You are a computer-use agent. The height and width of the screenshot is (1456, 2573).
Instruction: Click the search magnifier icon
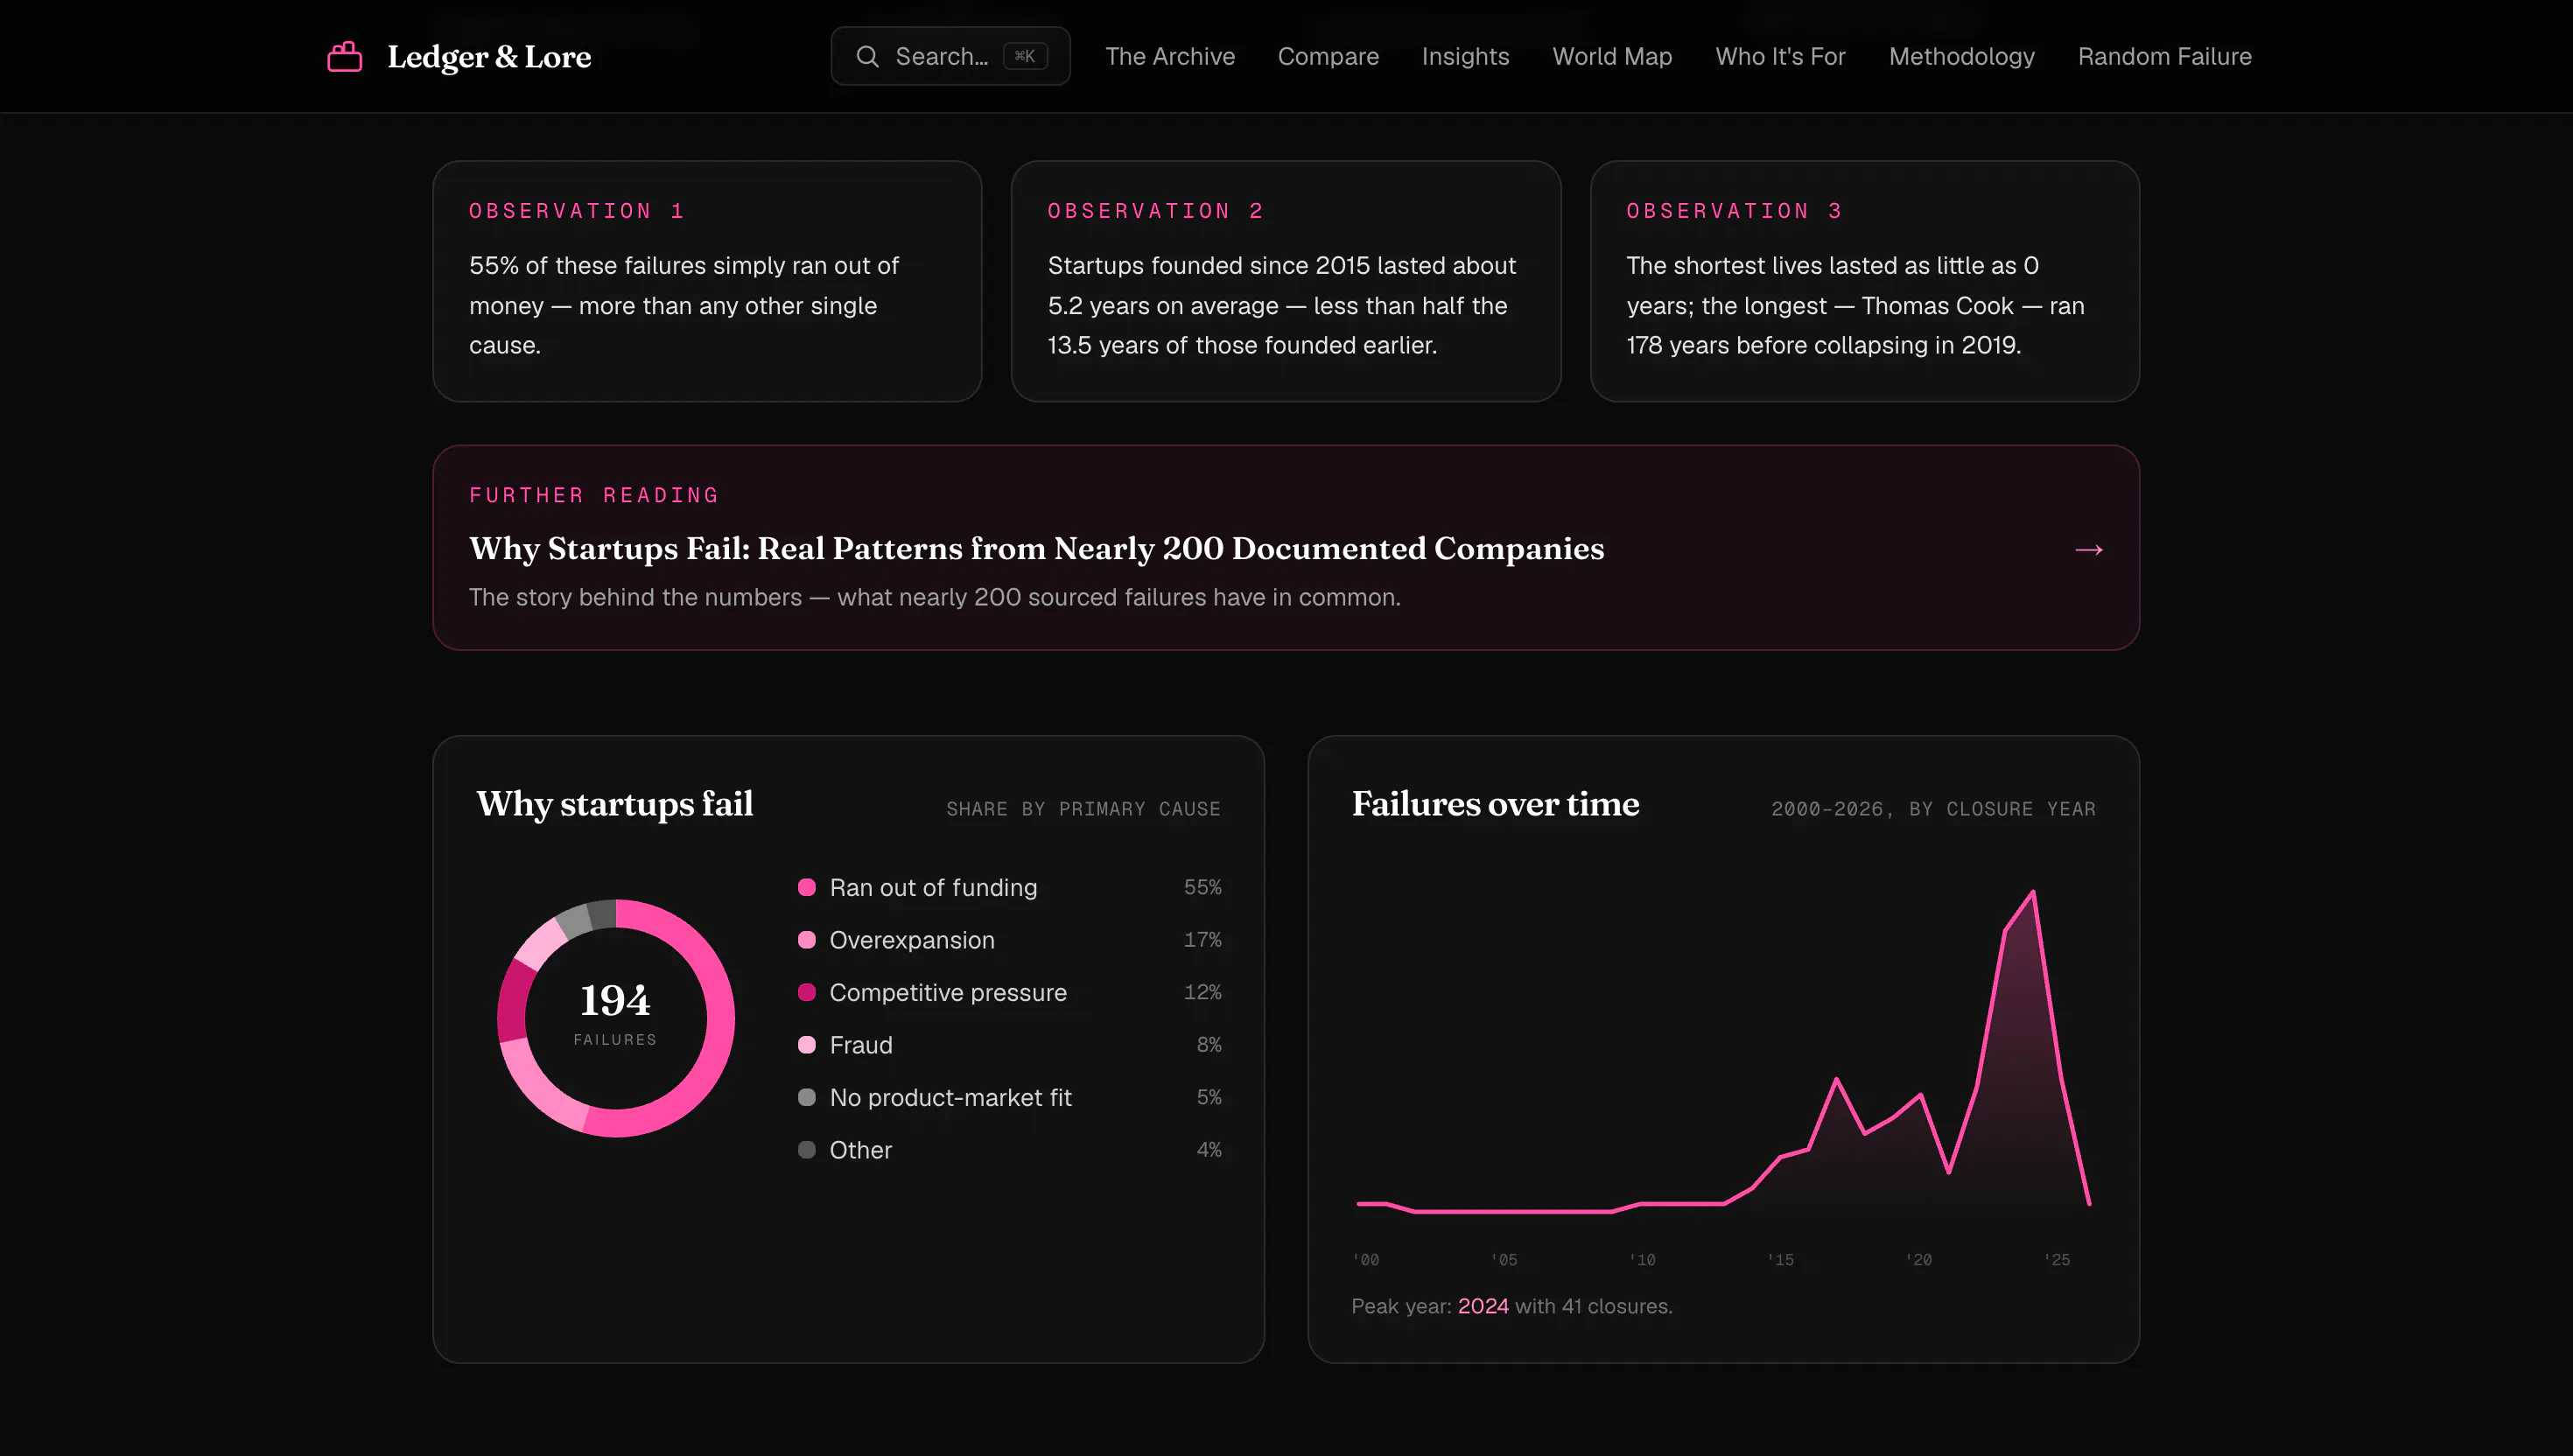coord(867,56)
